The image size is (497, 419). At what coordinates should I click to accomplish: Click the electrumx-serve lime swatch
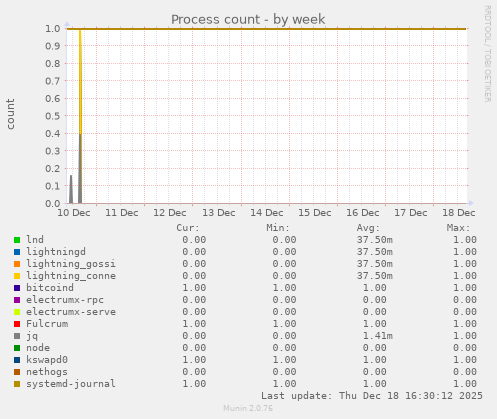click(x=17, y=312)
